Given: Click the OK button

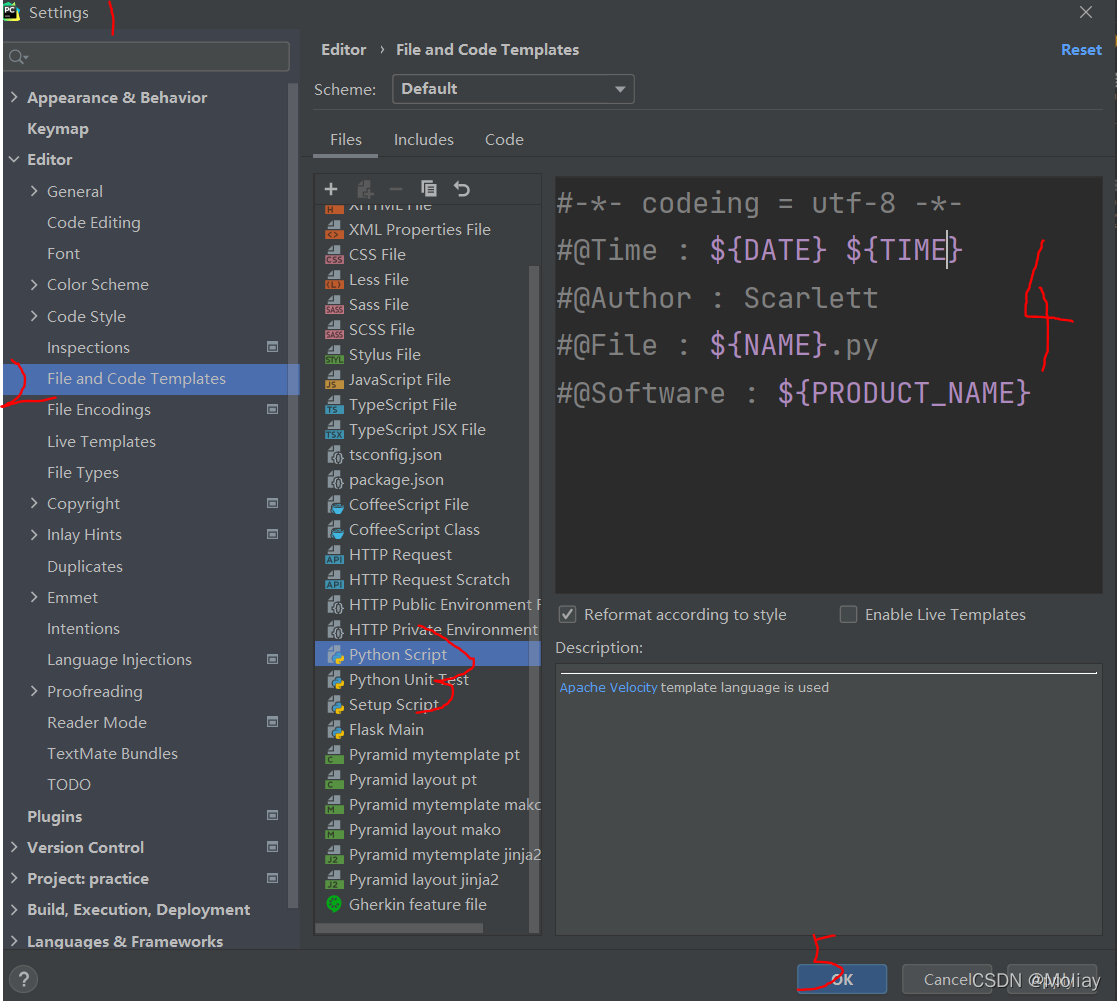Looking at the screenshot, I should point(842,979).
